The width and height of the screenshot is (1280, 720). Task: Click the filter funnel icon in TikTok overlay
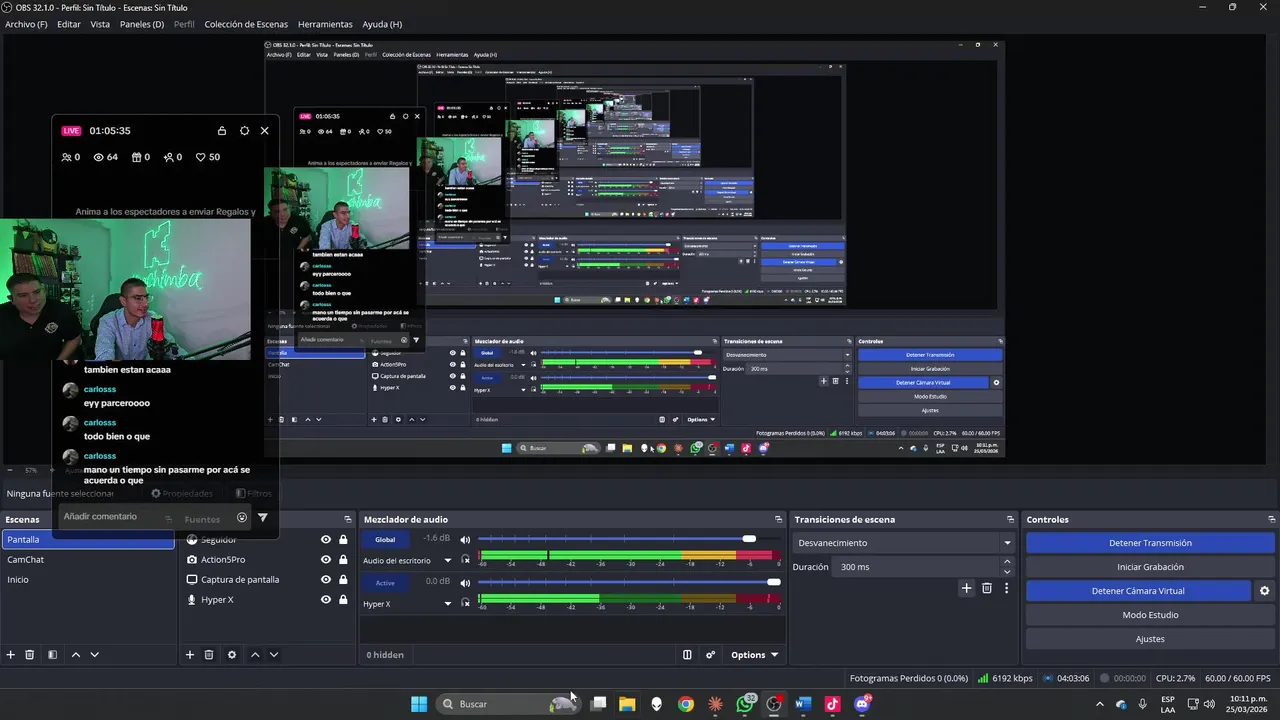point(263,517)
